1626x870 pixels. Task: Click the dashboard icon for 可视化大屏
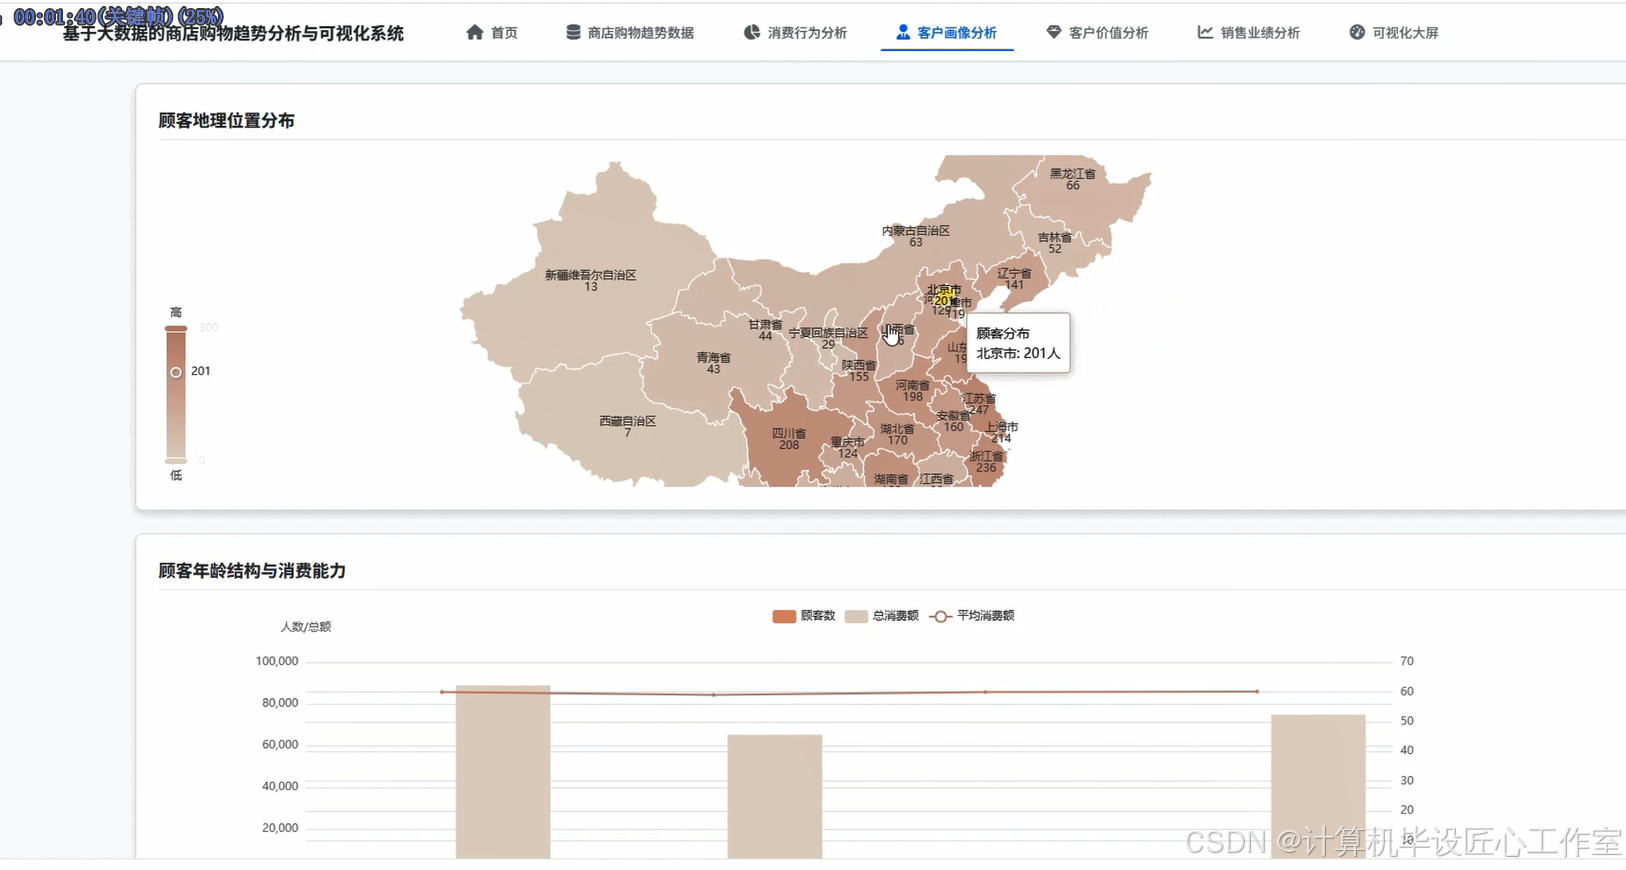[x=1357, y=32]
